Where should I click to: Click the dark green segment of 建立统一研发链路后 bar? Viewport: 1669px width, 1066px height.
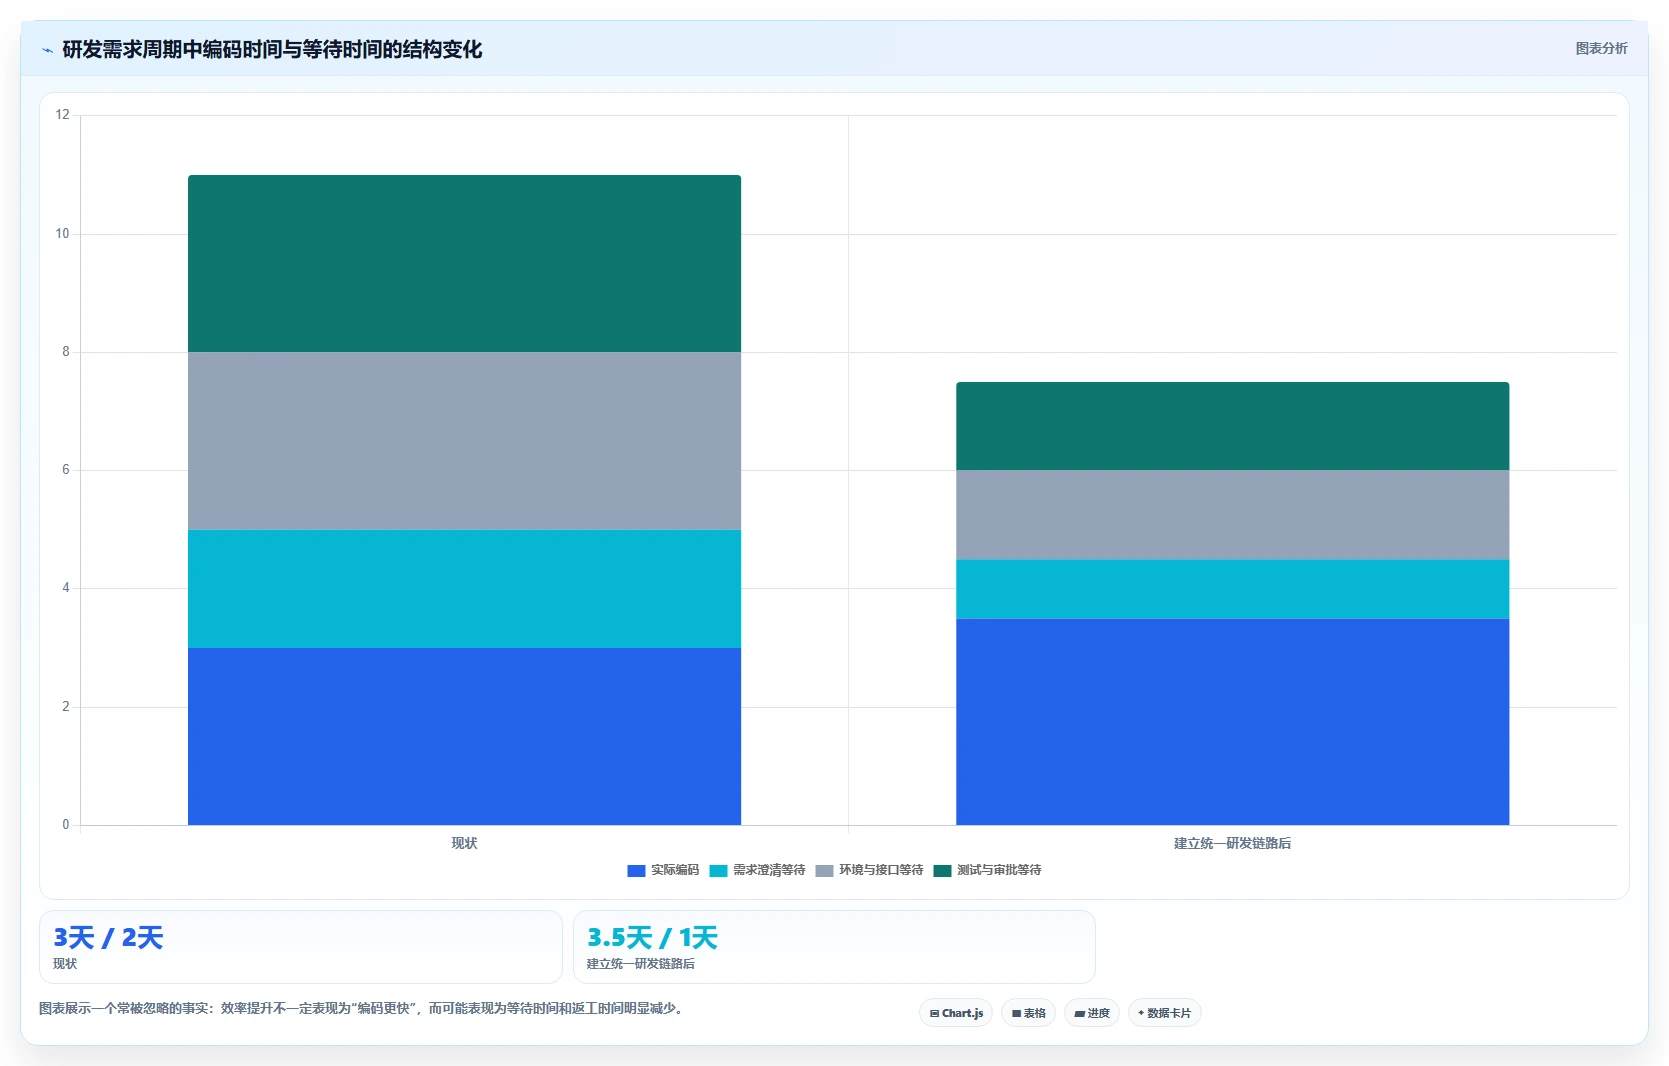pos(1232,426)
